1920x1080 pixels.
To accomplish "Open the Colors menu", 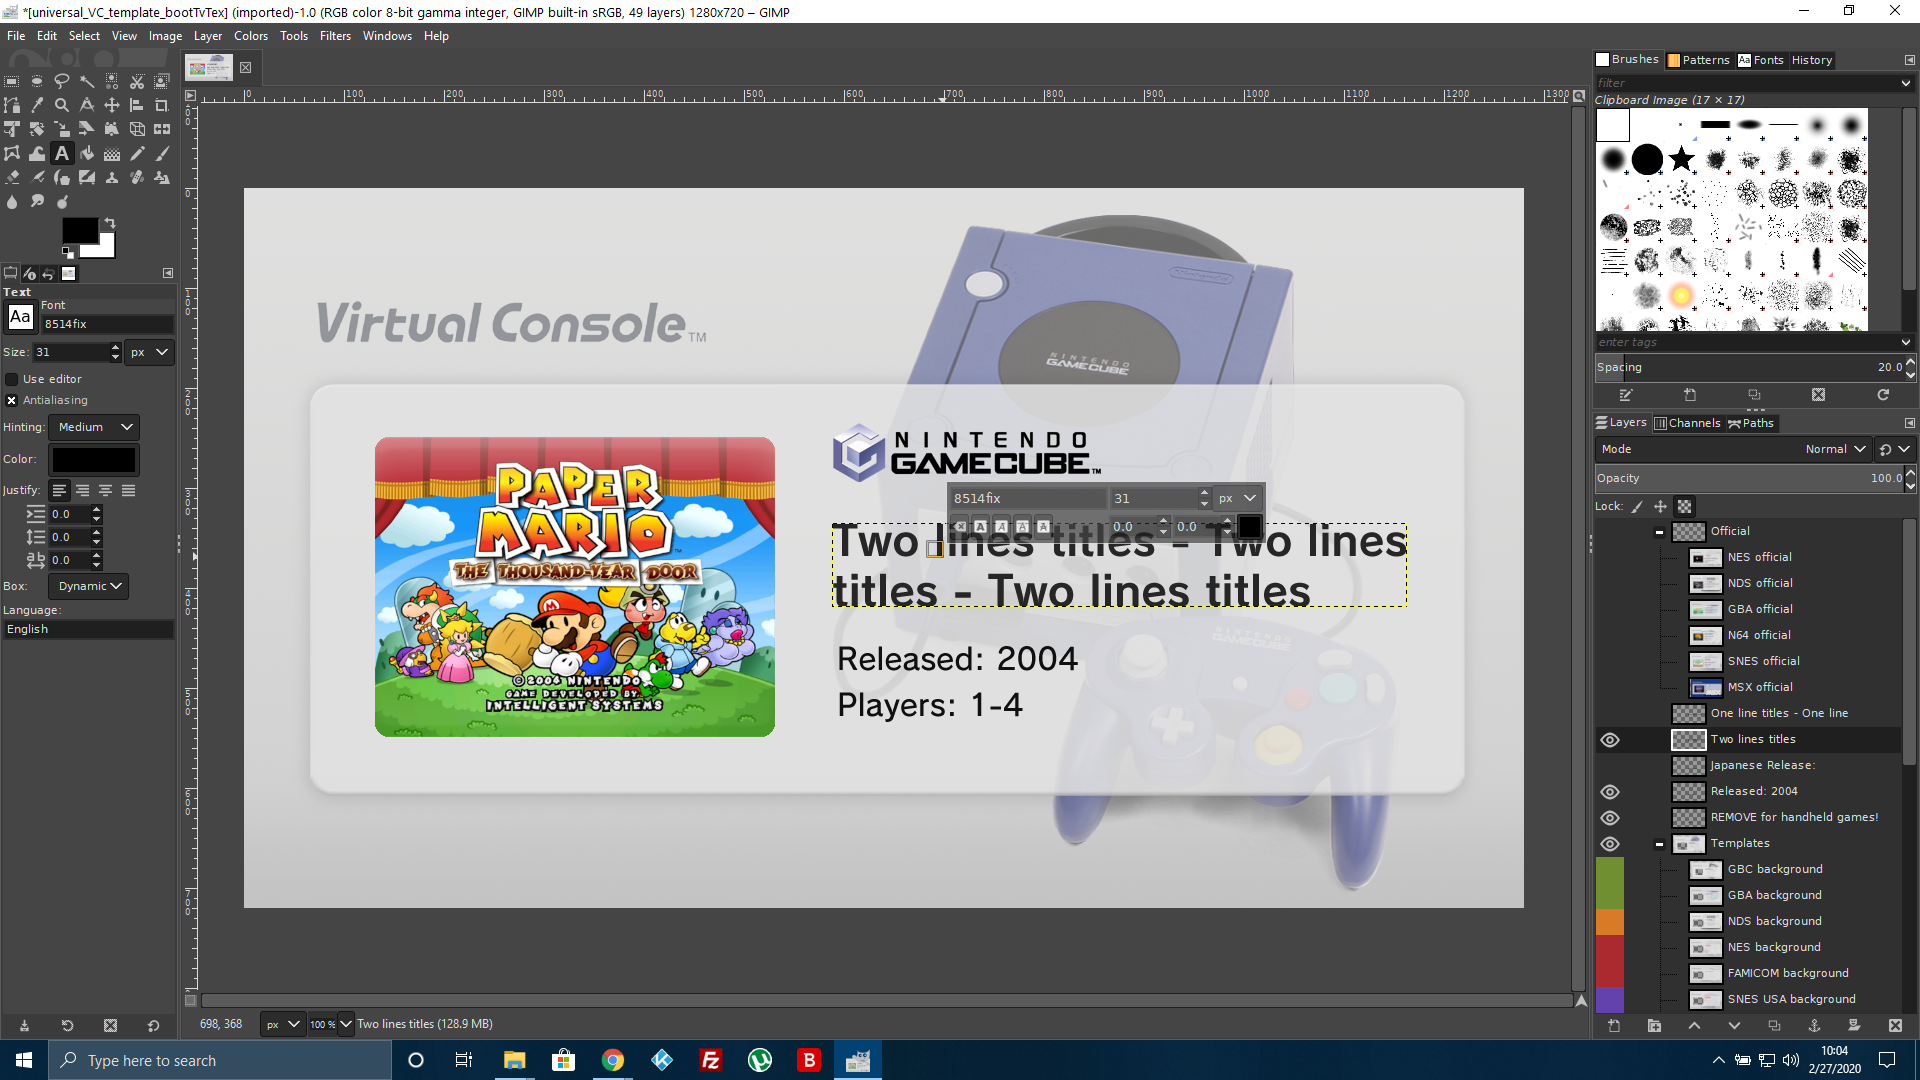I will pyautogui.click(x=251, y=36).
